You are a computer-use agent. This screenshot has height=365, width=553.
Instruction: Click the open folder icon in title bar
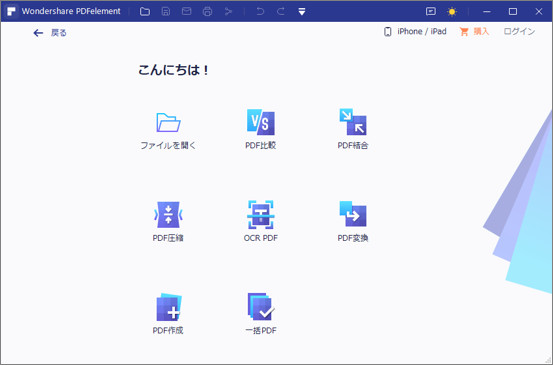pos(145,11)
